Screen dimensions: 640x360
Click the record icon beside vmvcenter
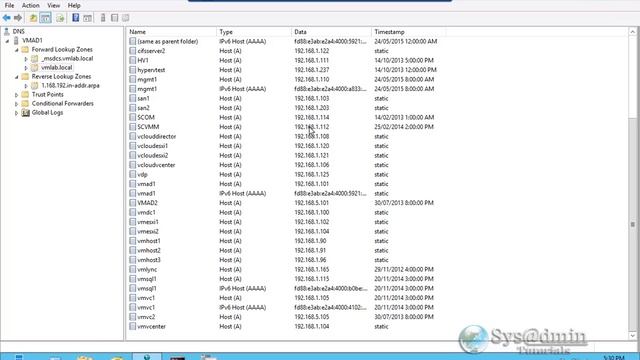pos(133,327)
